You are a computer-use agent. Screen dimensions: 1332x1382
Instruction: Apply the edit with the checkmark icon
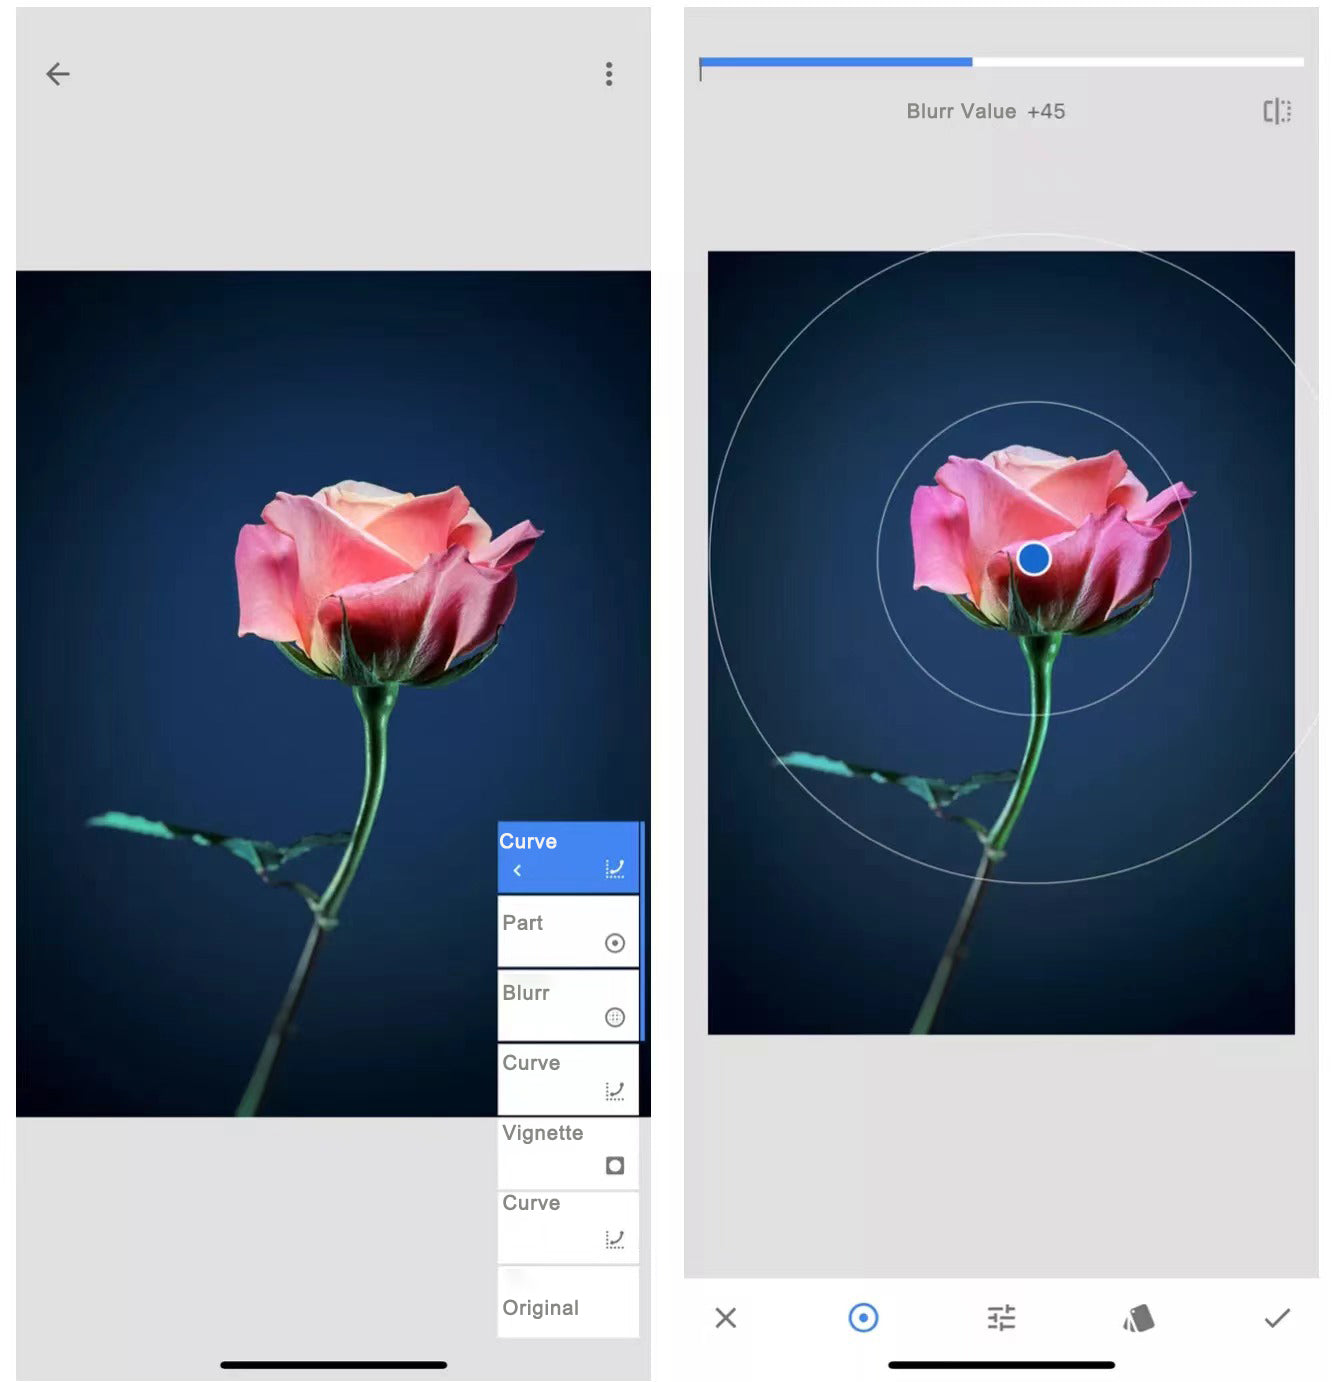point(1276,1318)
